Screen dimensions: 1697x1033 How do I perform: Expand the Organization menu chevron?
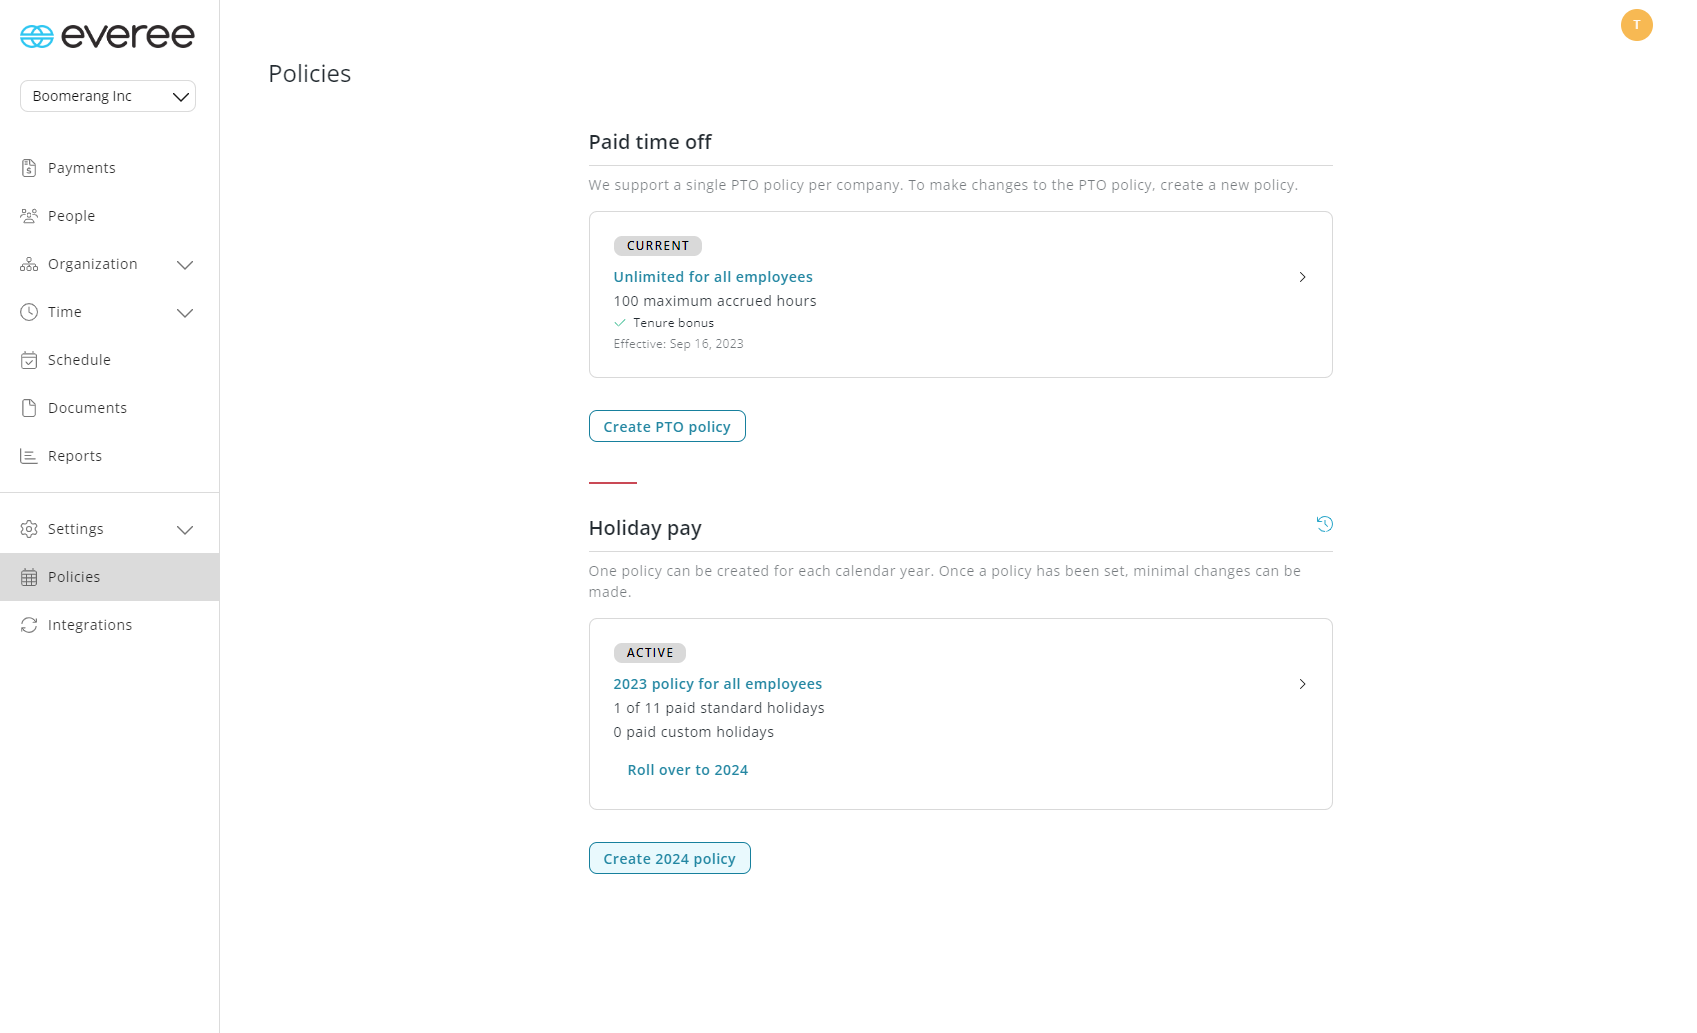pos(185,265)
